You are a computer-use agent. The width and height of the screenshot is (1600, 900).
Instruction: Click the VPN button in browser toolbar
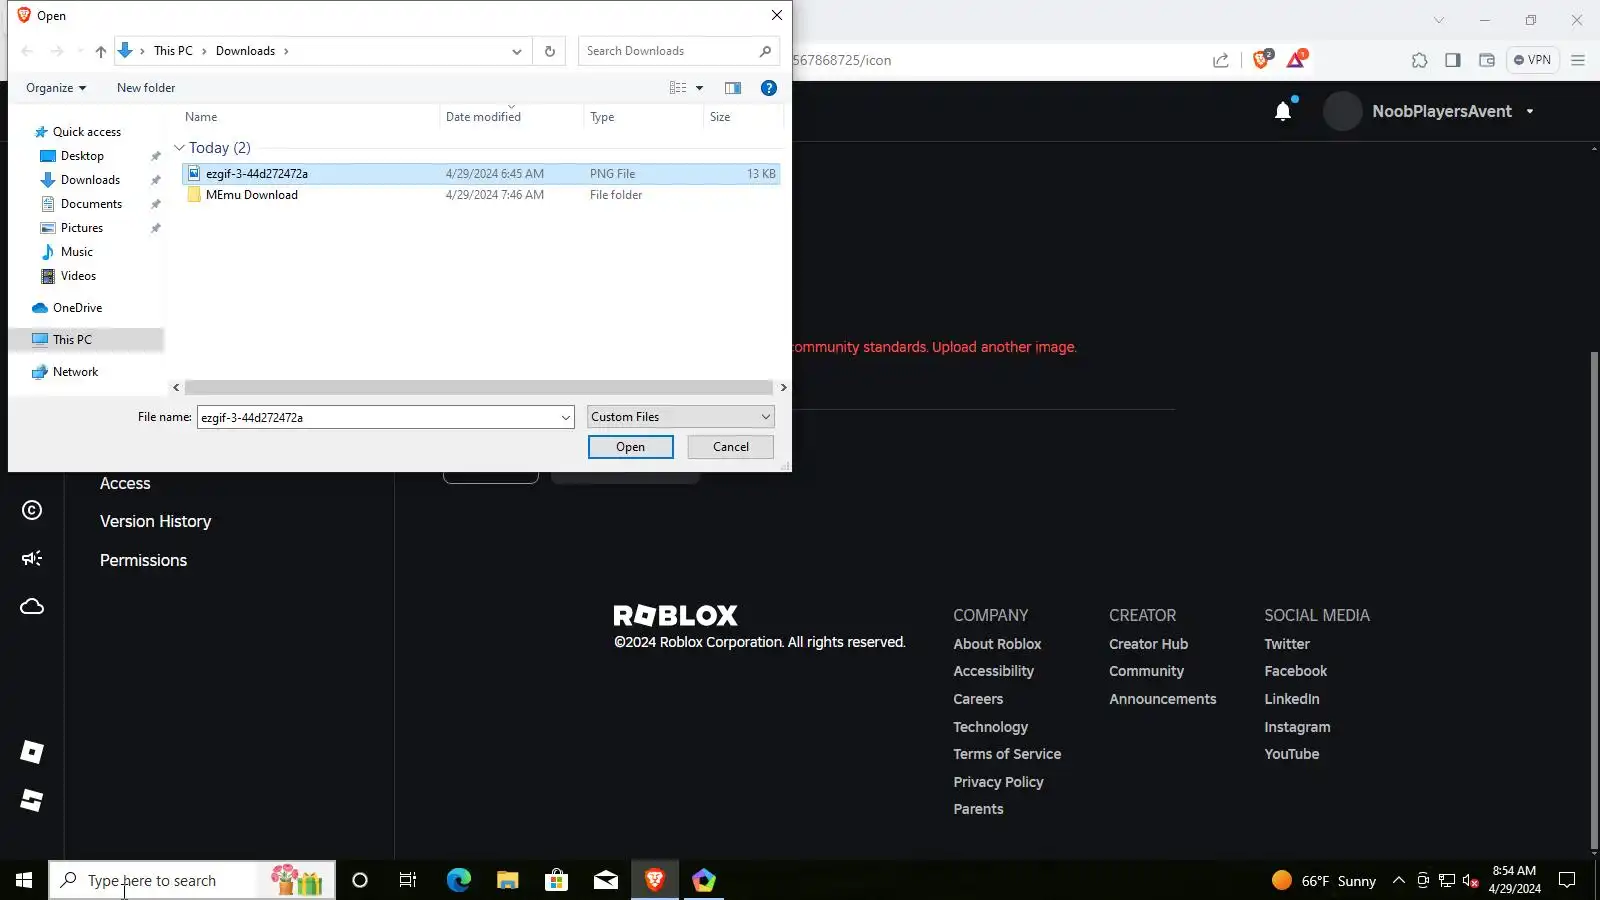click(1532, 60)
